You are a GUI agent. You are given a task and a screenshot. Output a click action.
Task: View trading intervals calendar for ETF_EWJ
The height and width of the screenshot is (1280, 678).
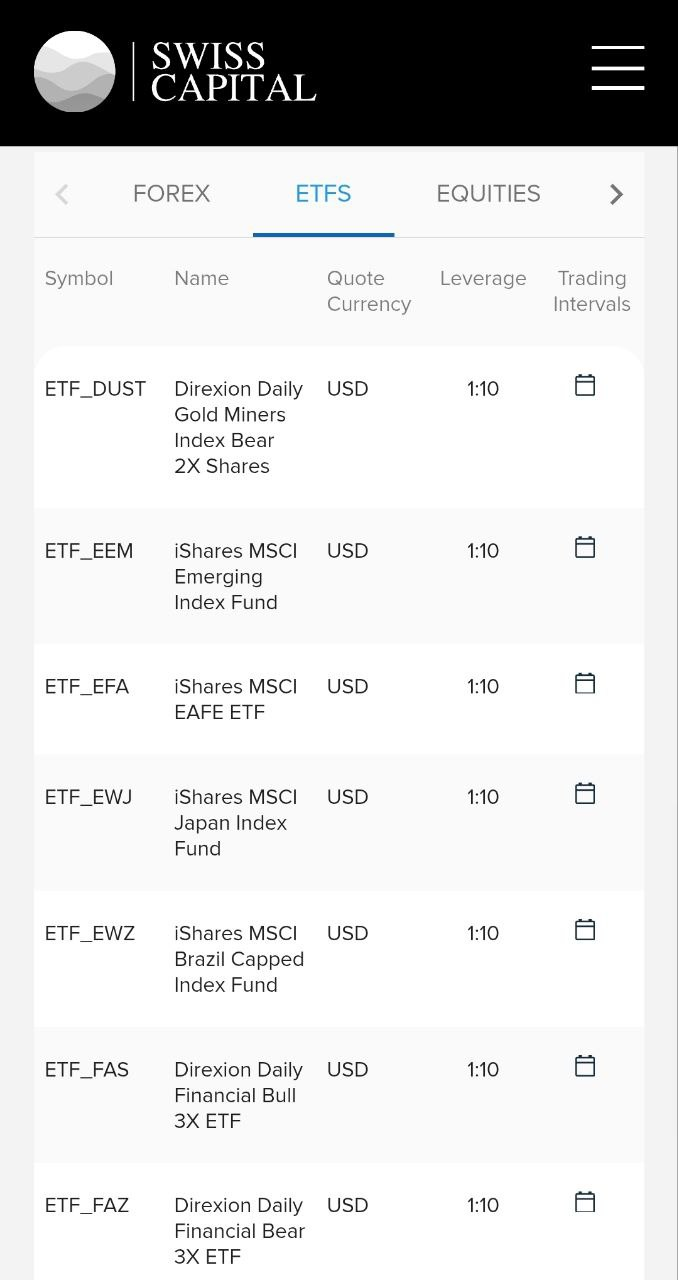pos(585,793)
